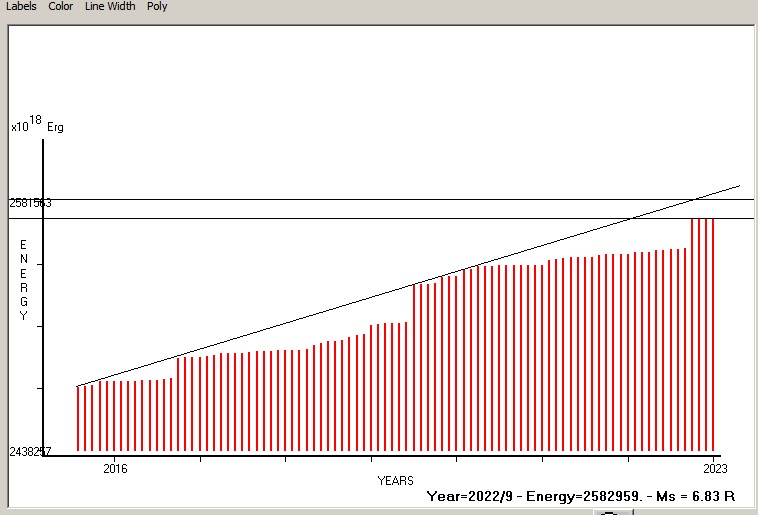Image resolution: width=758 pixels, height=515 pixels.
Task: Click the 2023 x-axis label
Action: coord(714,468)
